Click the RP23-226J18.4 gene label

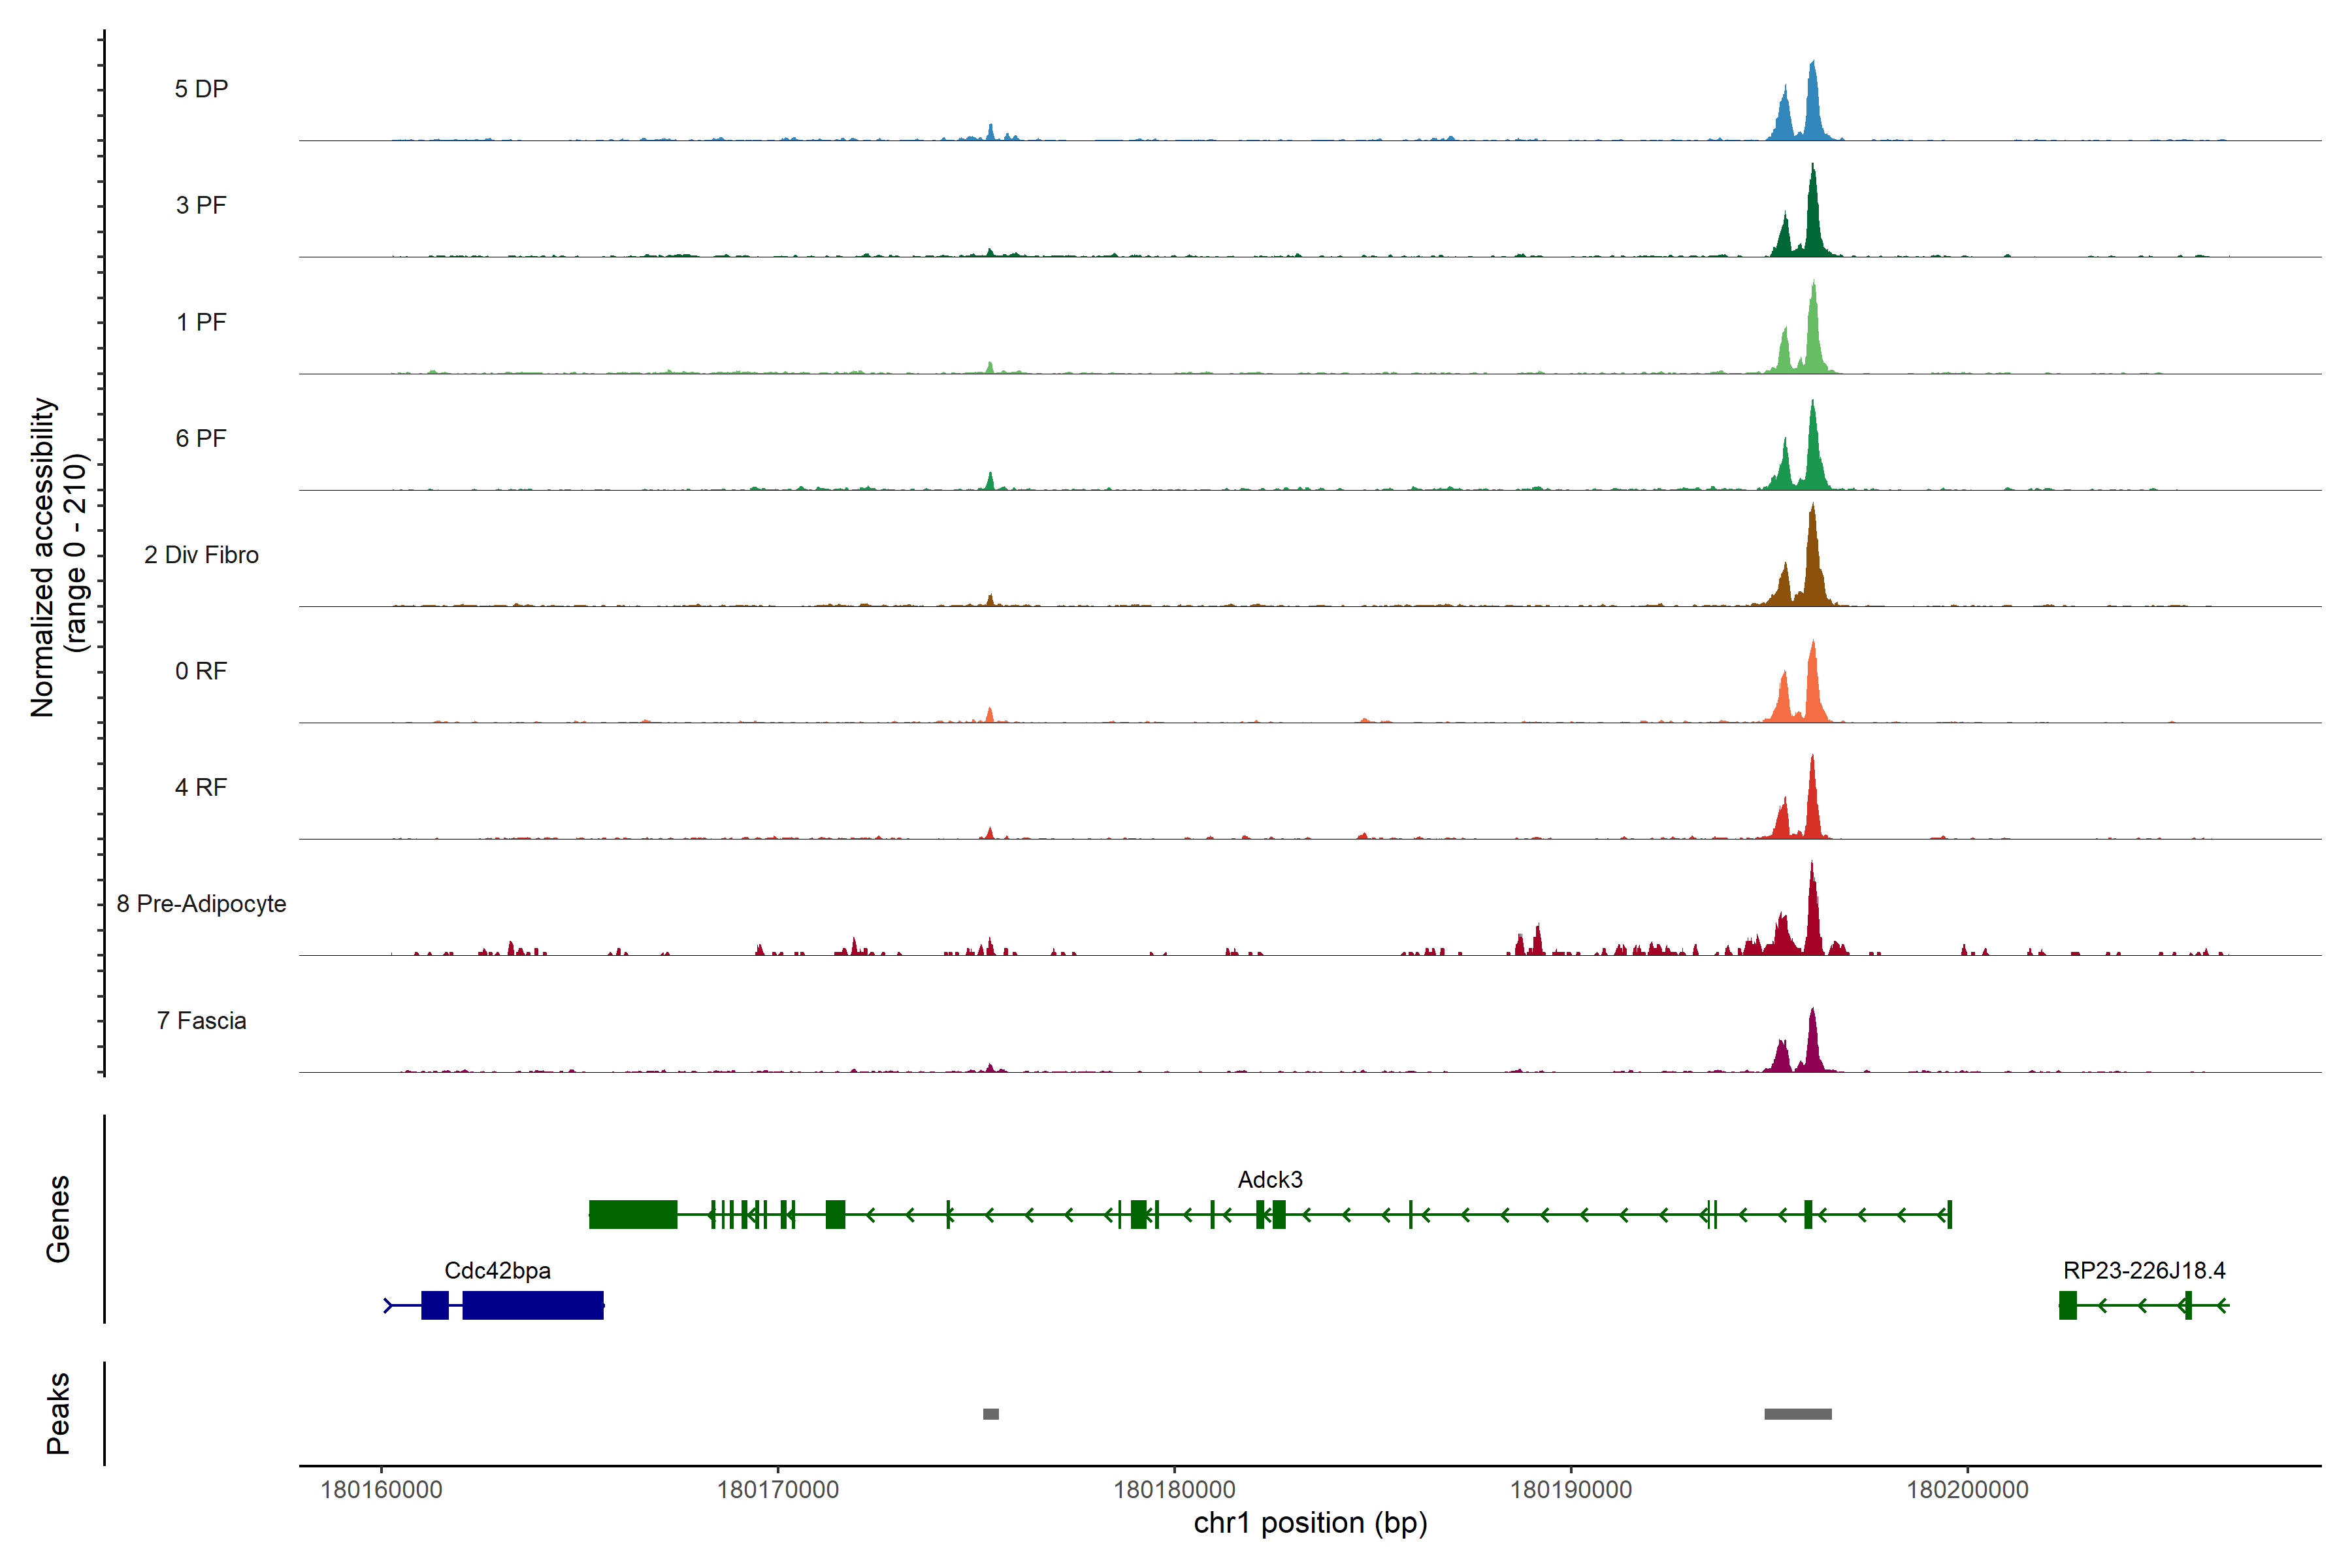[2144, 1270]
